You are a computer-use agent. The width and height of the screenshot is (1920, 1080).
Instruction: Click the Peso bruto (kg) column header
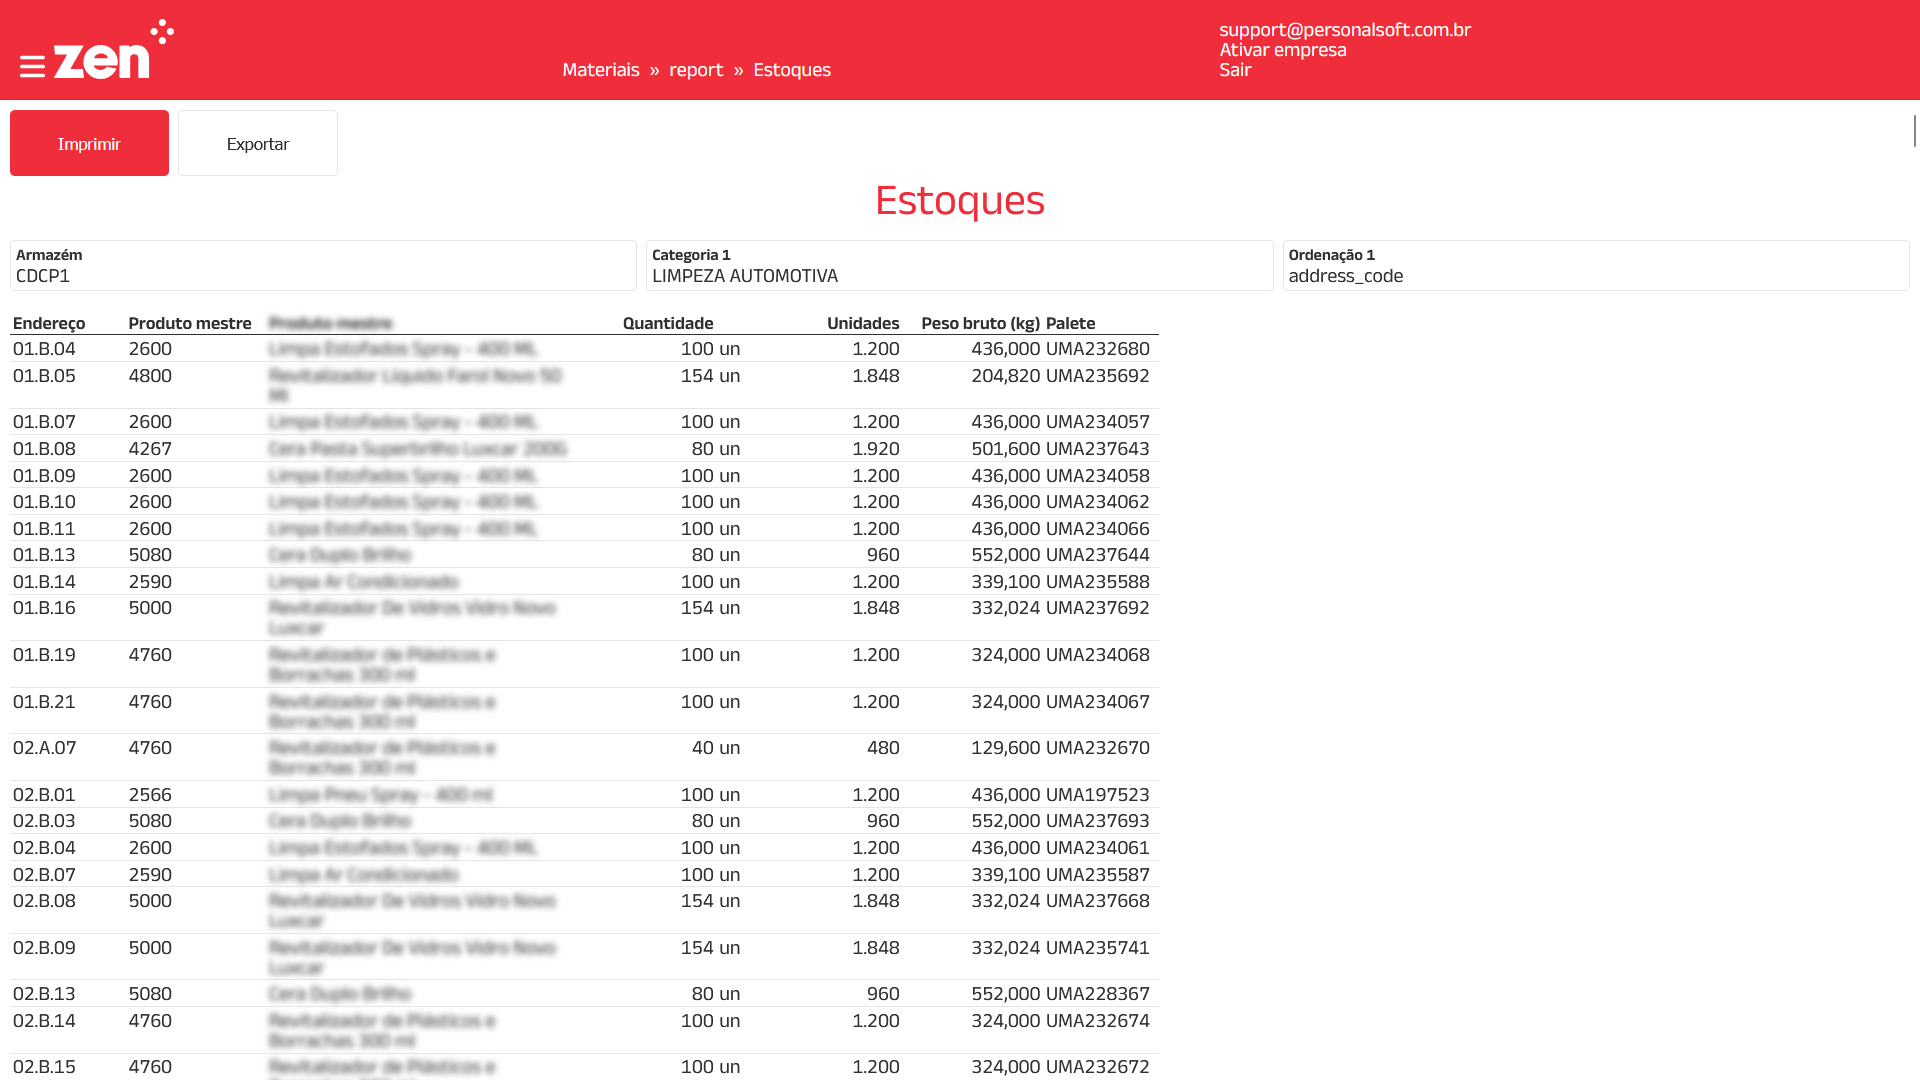pos(979,323)
